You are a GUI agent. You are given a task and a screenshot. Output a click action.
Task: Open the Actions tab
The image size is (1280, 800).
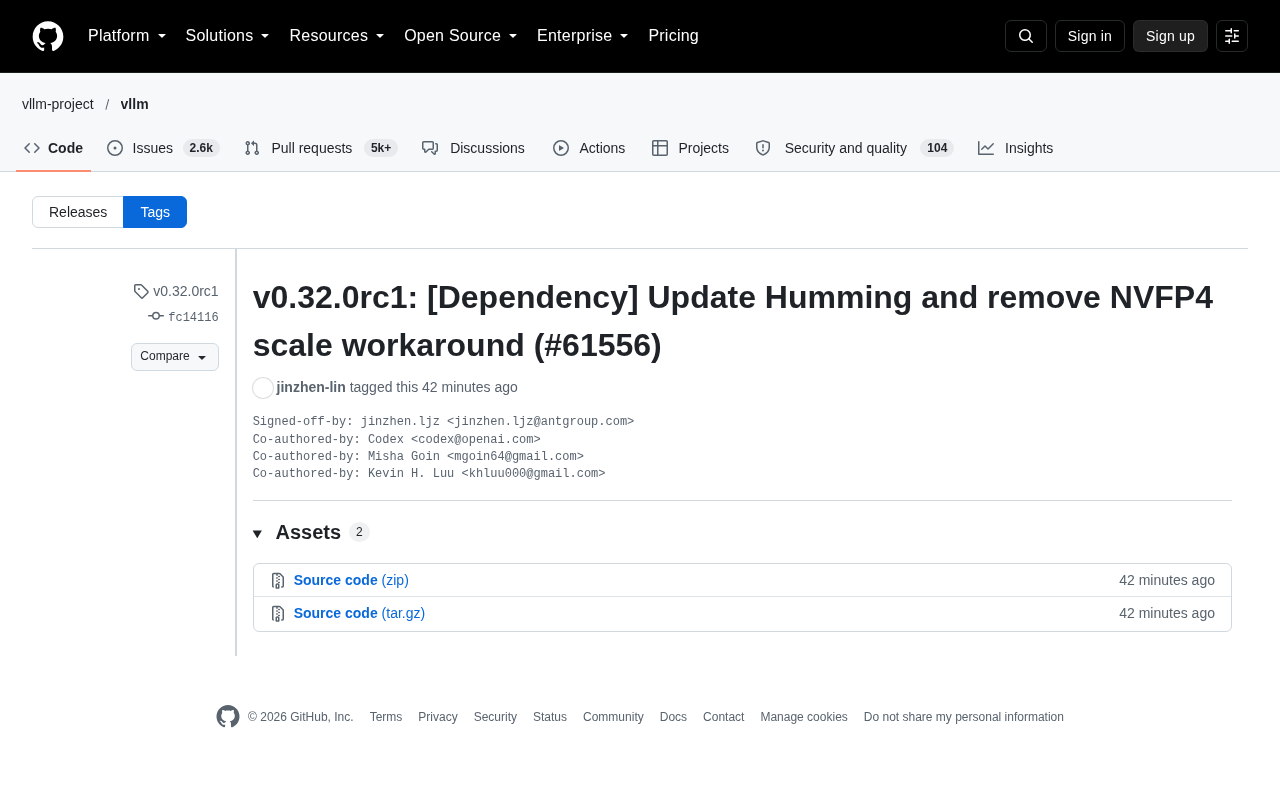click(x=589, y=148)
